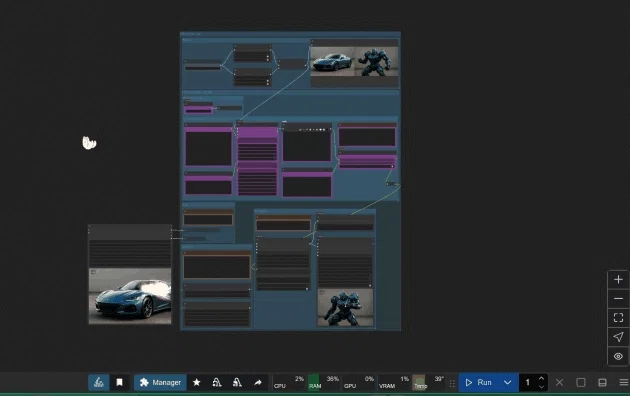This screenshot has width=630, height=396.
Task: Click the GPU usage monitor
Action: click(x=359, y=382)
